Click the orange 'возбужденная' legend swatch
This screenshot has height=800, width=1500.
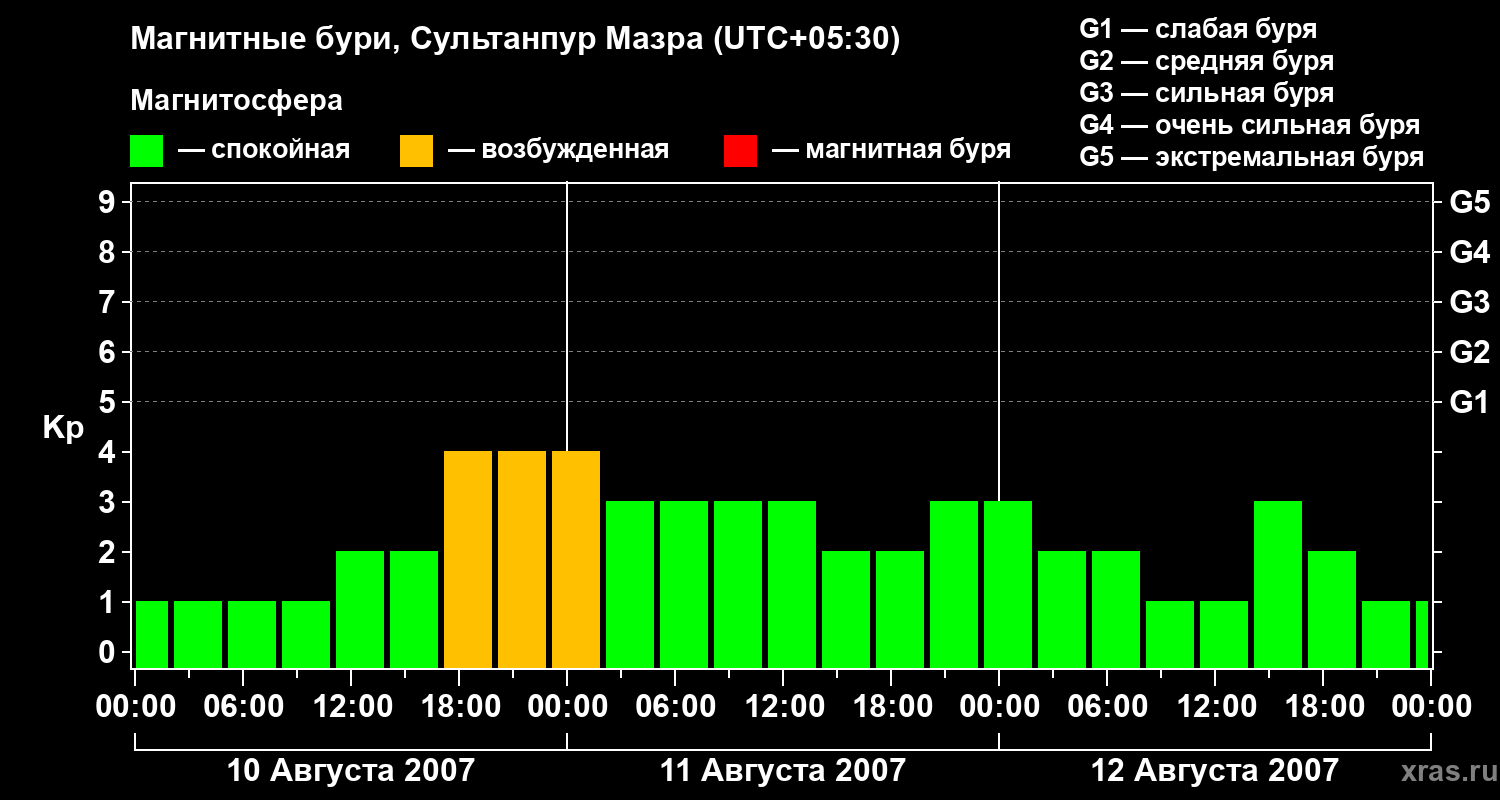pos(416,150)
